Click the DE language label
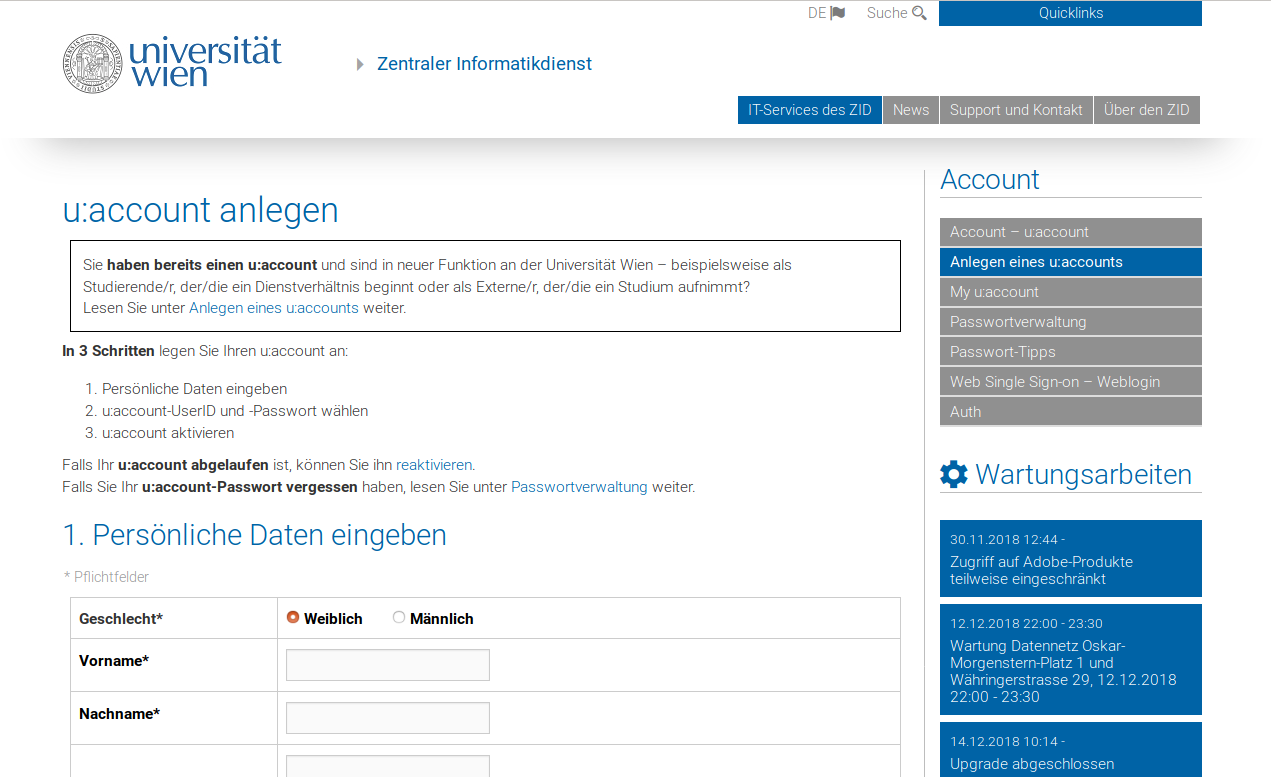 pyautogui.click(x=817, y=13)
